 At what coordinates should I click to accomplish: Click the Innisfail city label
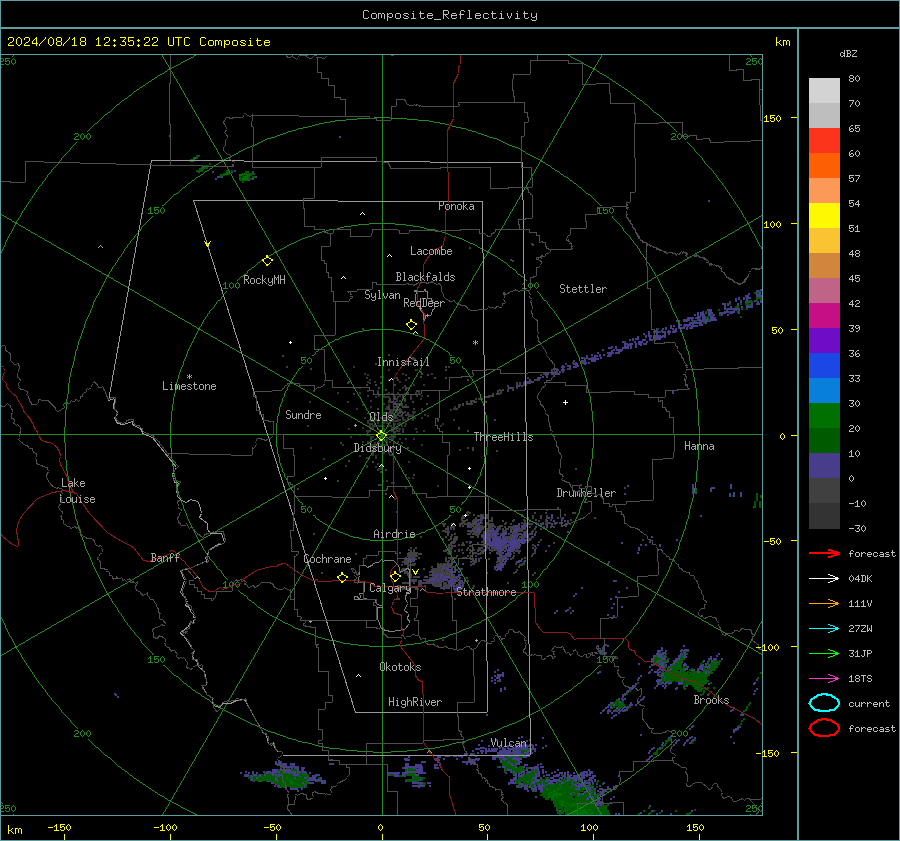403,362
